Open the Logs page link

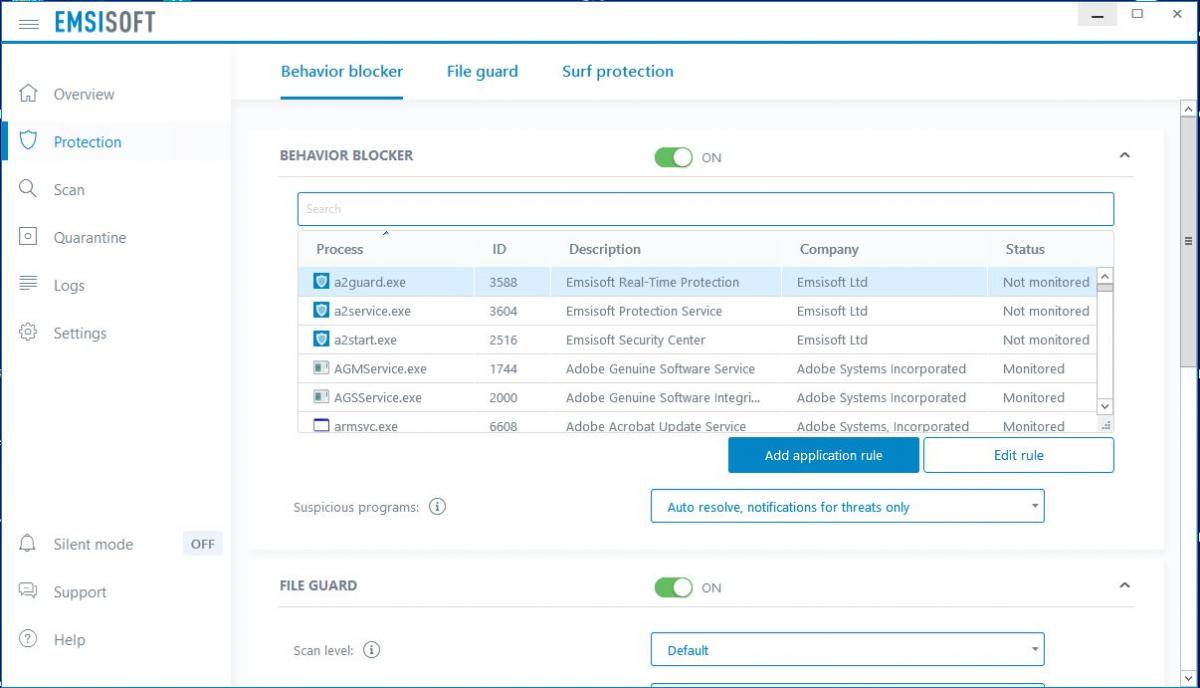[69, 285]
